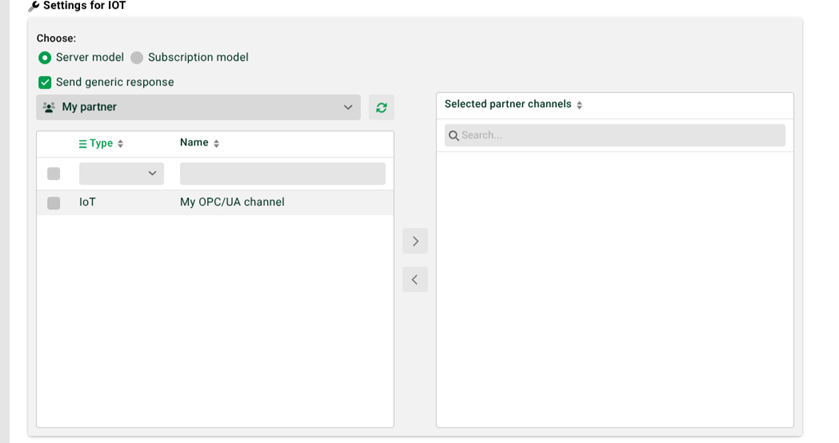839x443 pixels.
Task: Click the Type column menu icon
Action: [x=82, y=143]
